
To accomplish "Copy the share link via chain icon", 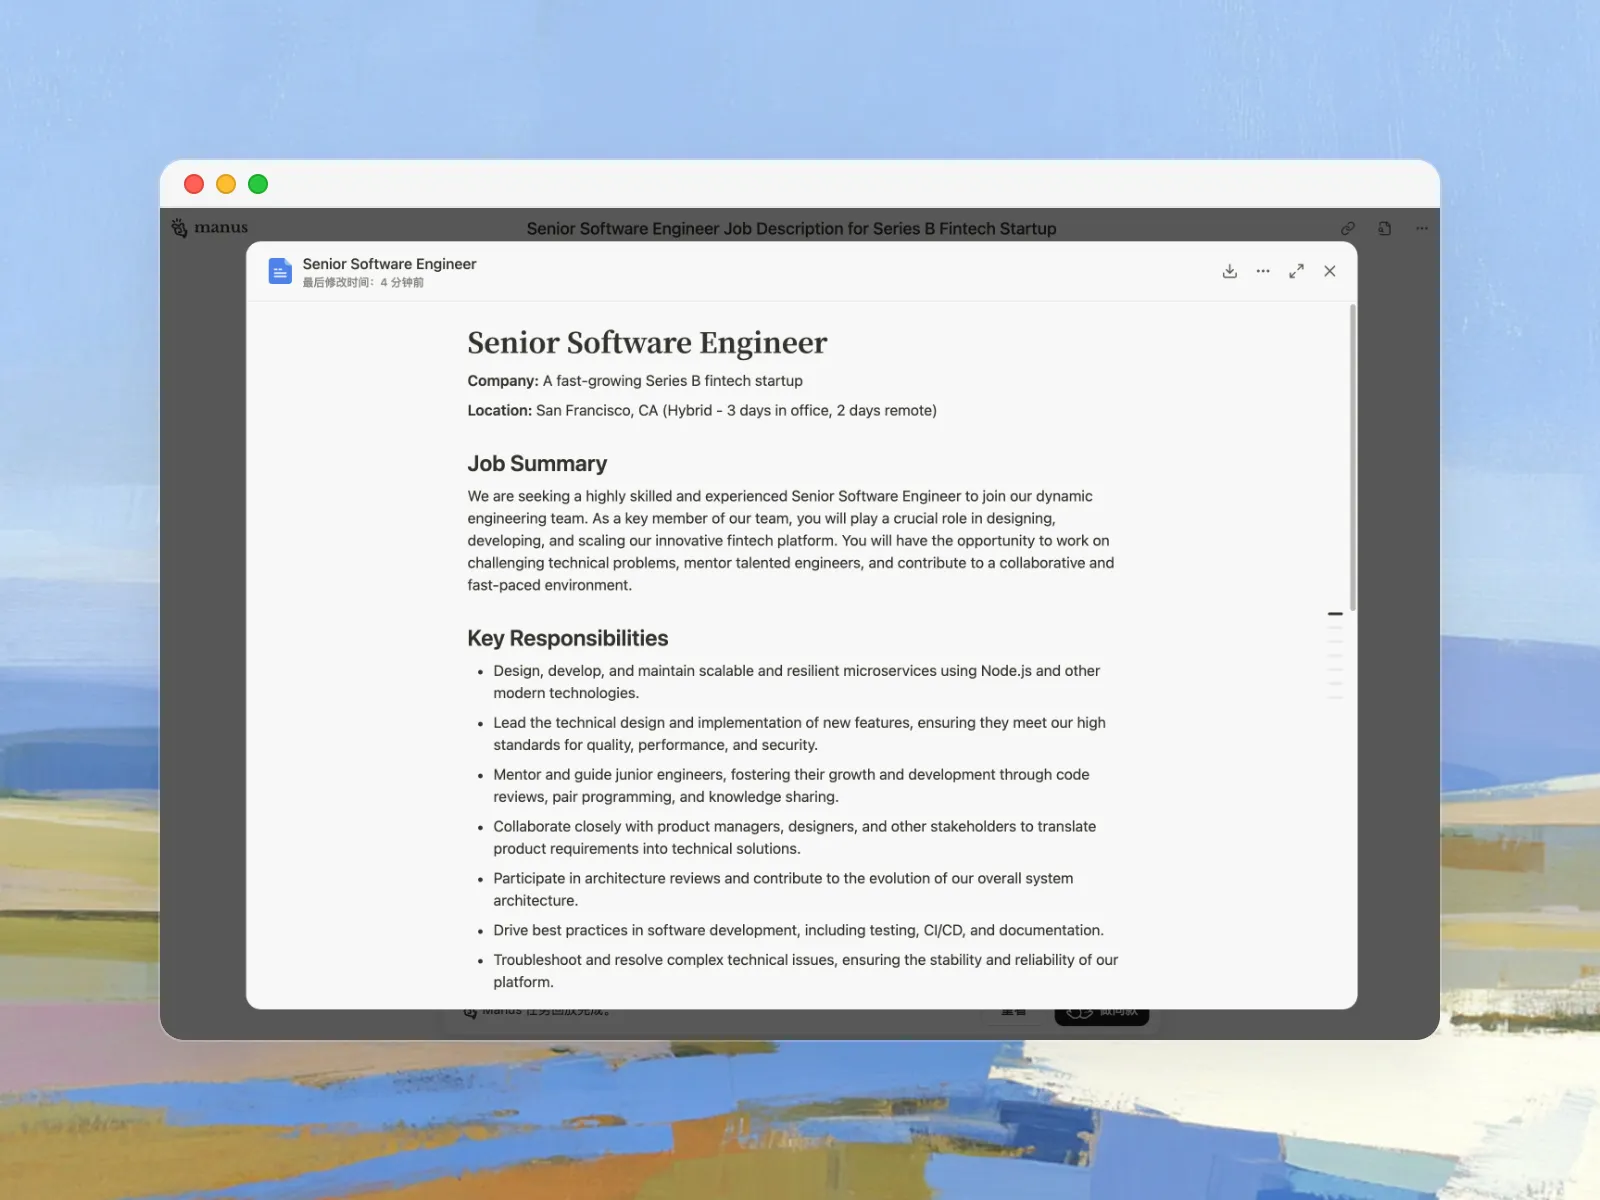I will 1348,228.
